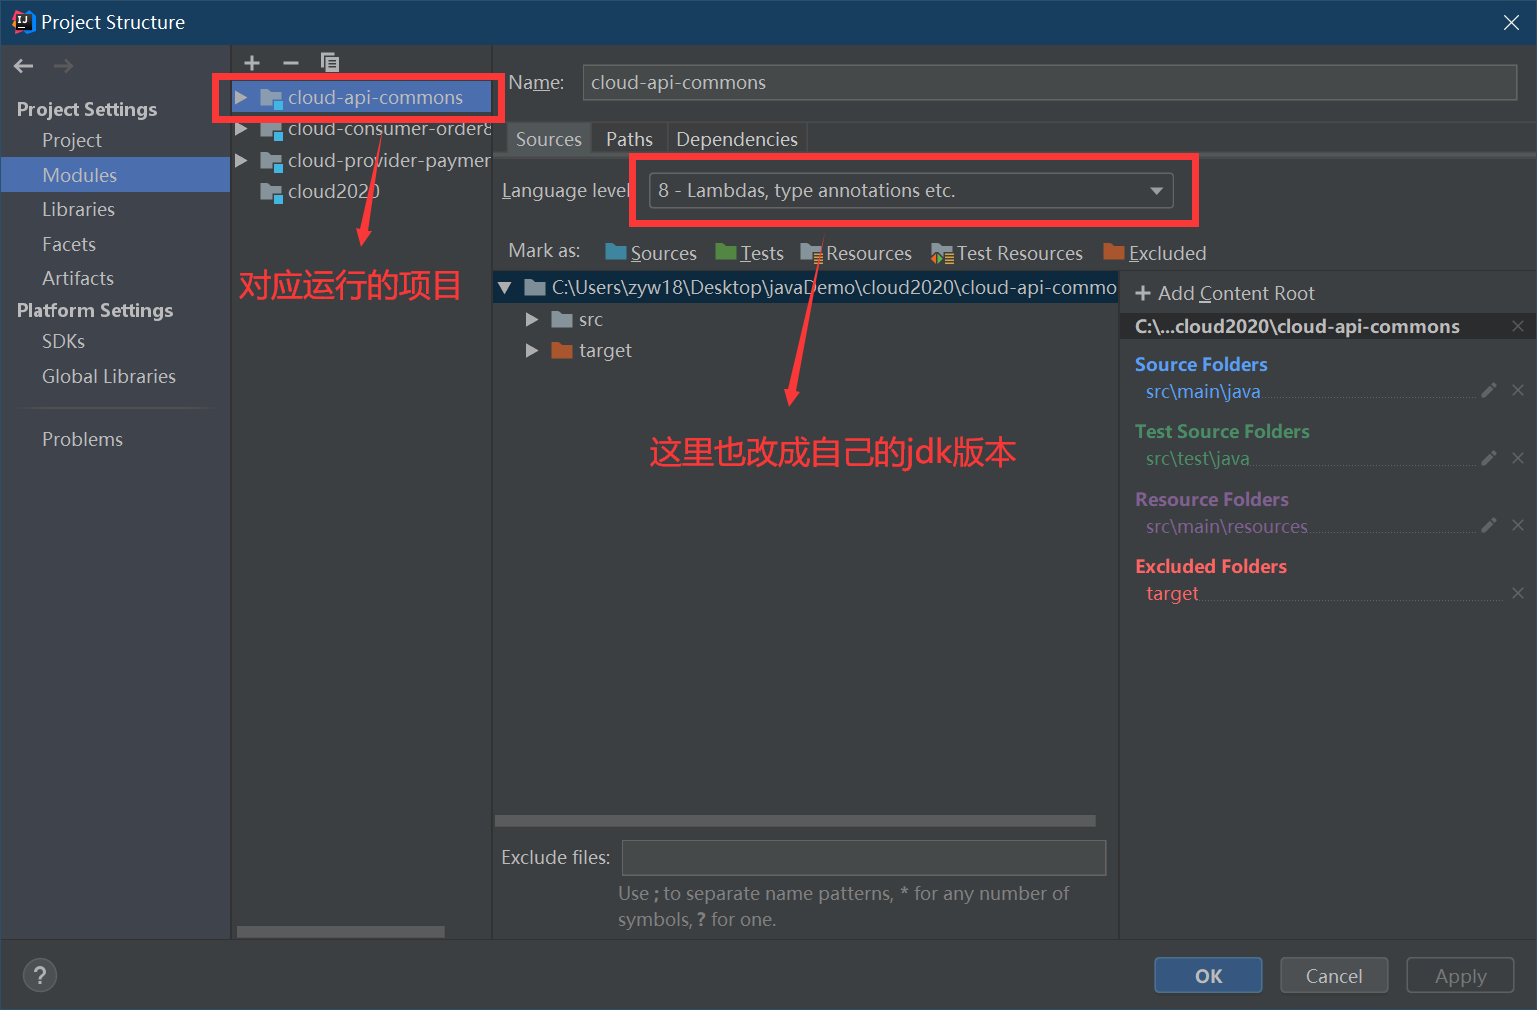Expand the src folder

pyautogui.click(x=532, y=319)
